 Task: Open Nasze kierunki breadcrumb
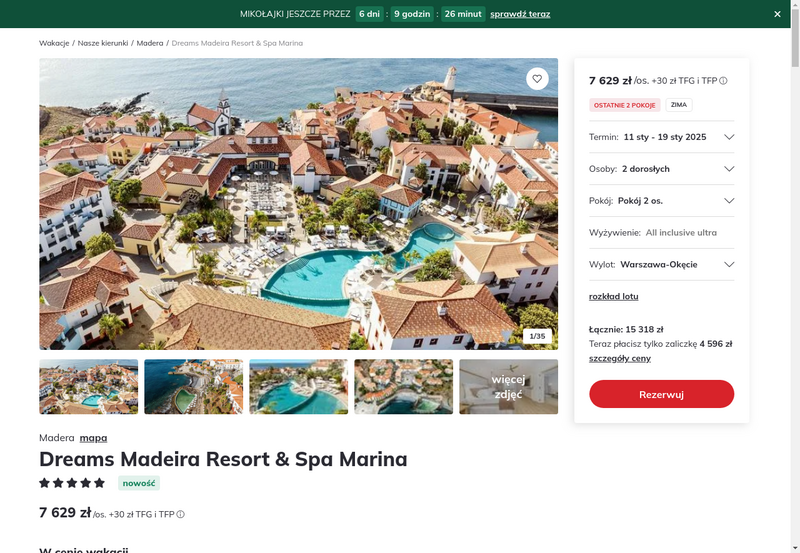coord(103,43)
